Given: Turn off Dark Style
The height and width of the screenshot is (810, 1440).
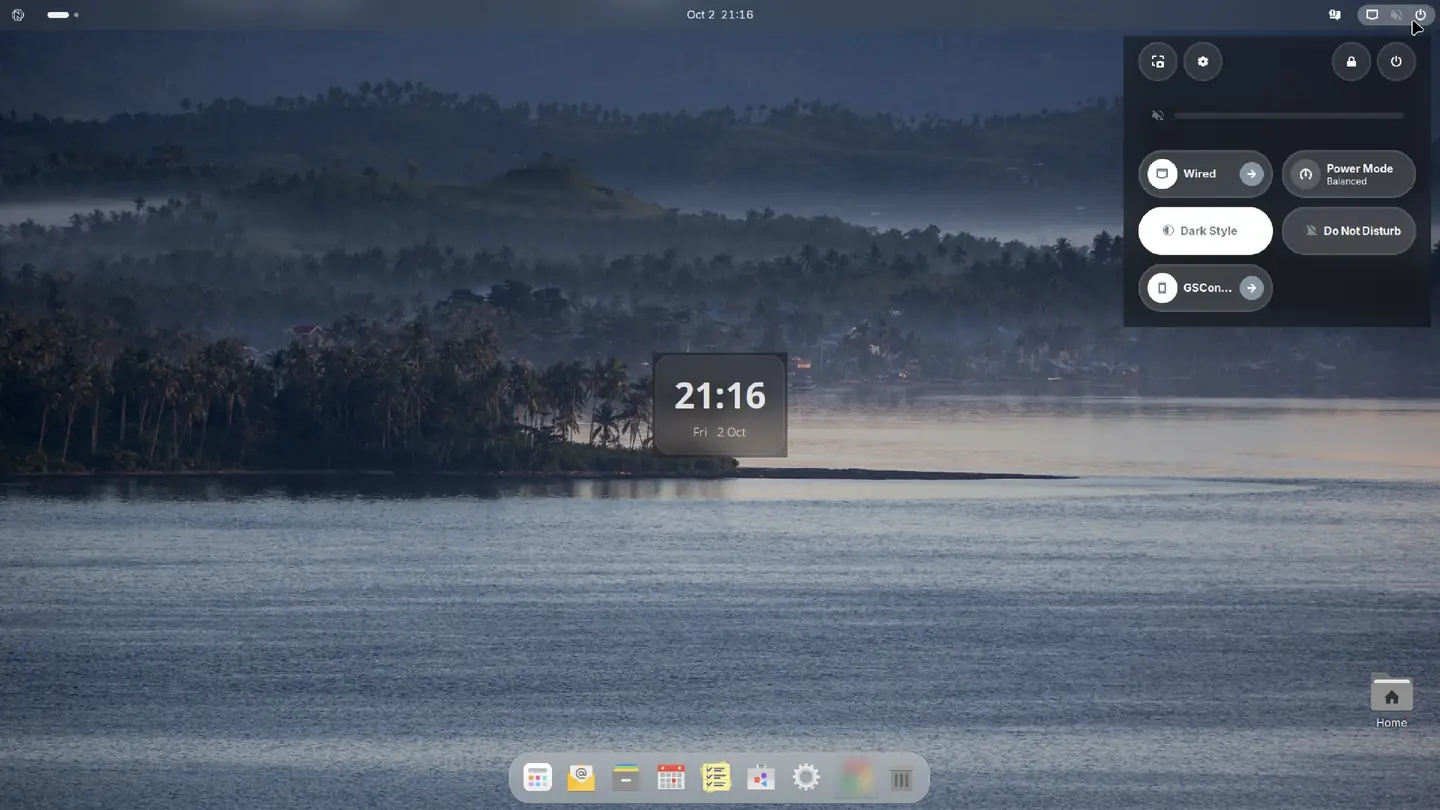Looking at the screenshot, I should (1205, 231).
